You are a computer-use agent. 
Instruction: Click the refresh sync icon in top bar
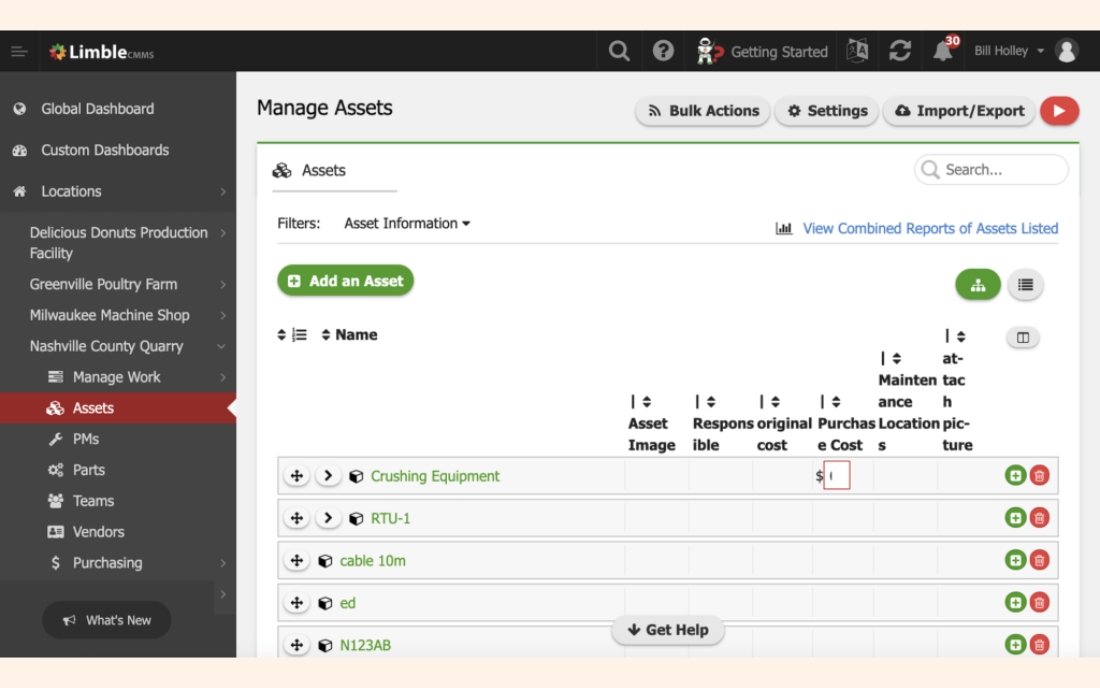[900, 51]
